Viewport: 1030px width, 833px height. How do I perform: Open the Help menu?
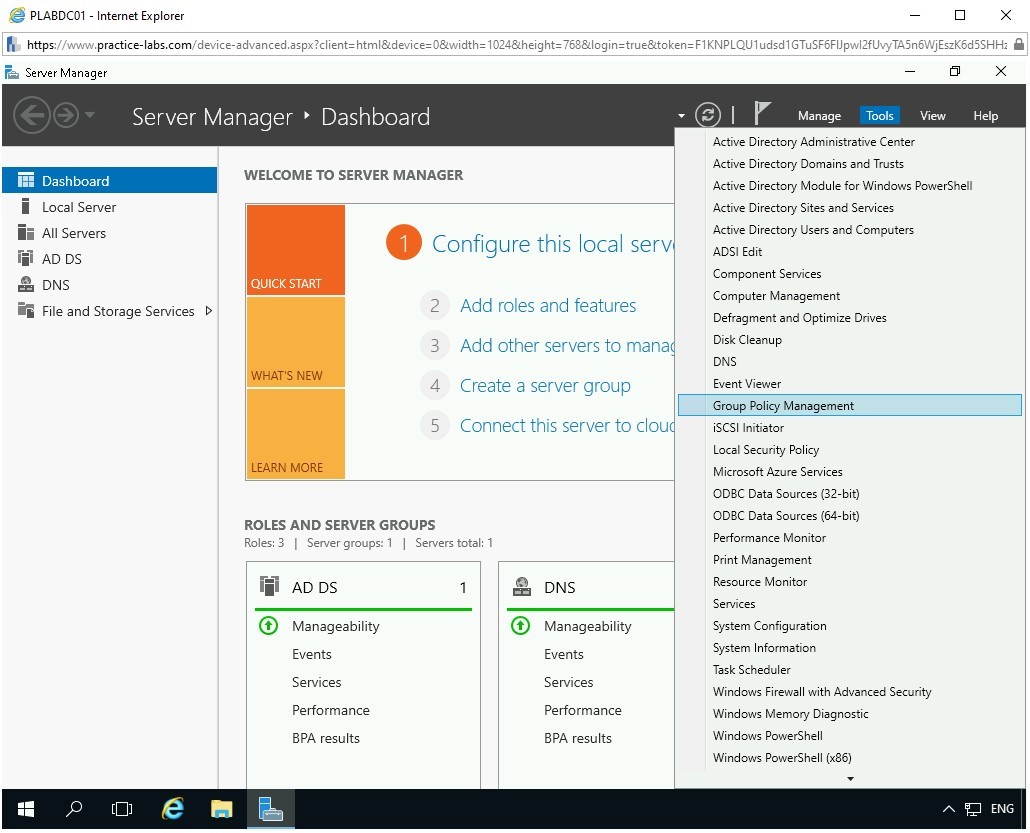click(985, 116)
